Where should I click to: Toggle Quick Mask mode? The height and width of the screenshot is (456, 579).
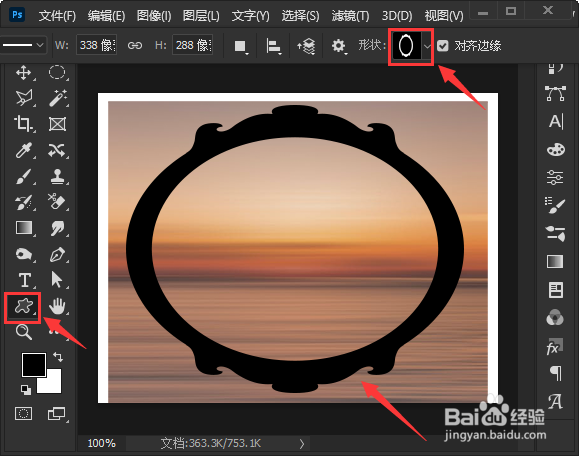(x=23, y=414)
